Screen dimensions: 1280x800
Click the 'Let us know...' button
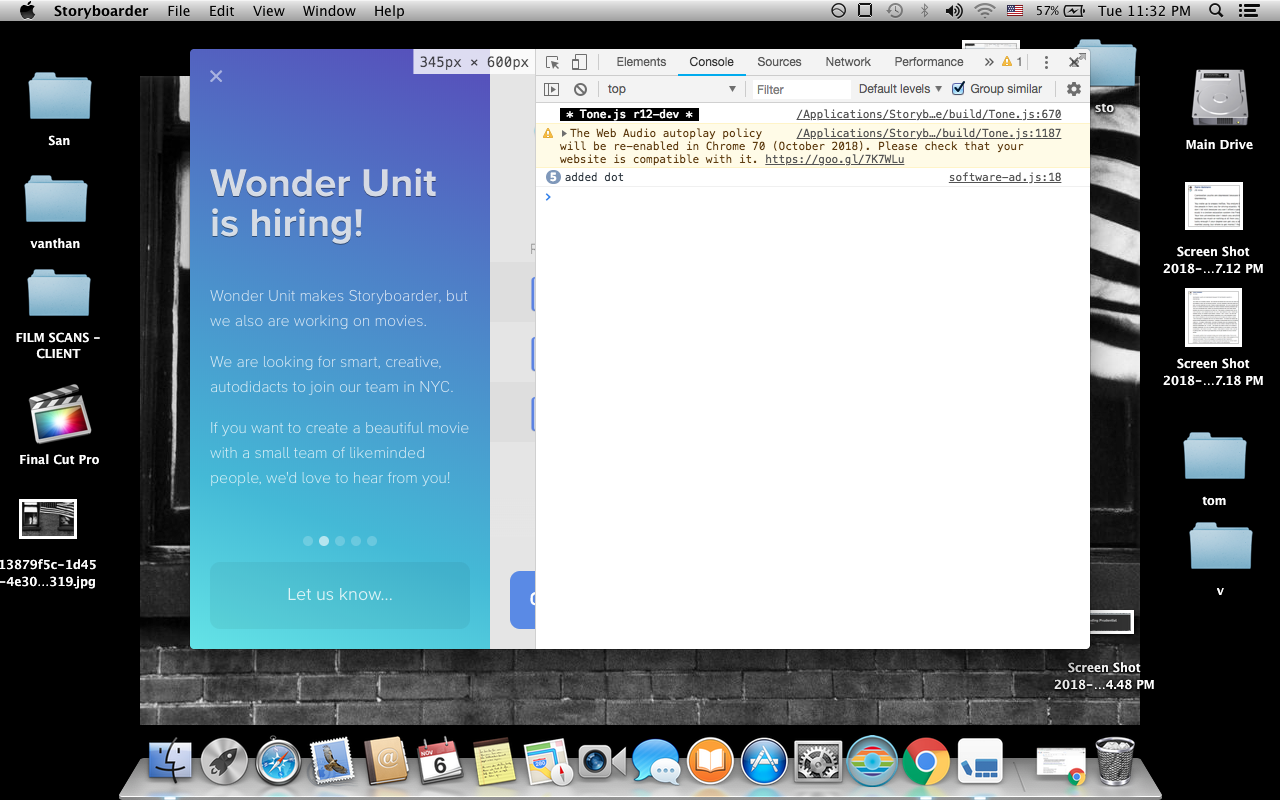click(x=339, y=594)
